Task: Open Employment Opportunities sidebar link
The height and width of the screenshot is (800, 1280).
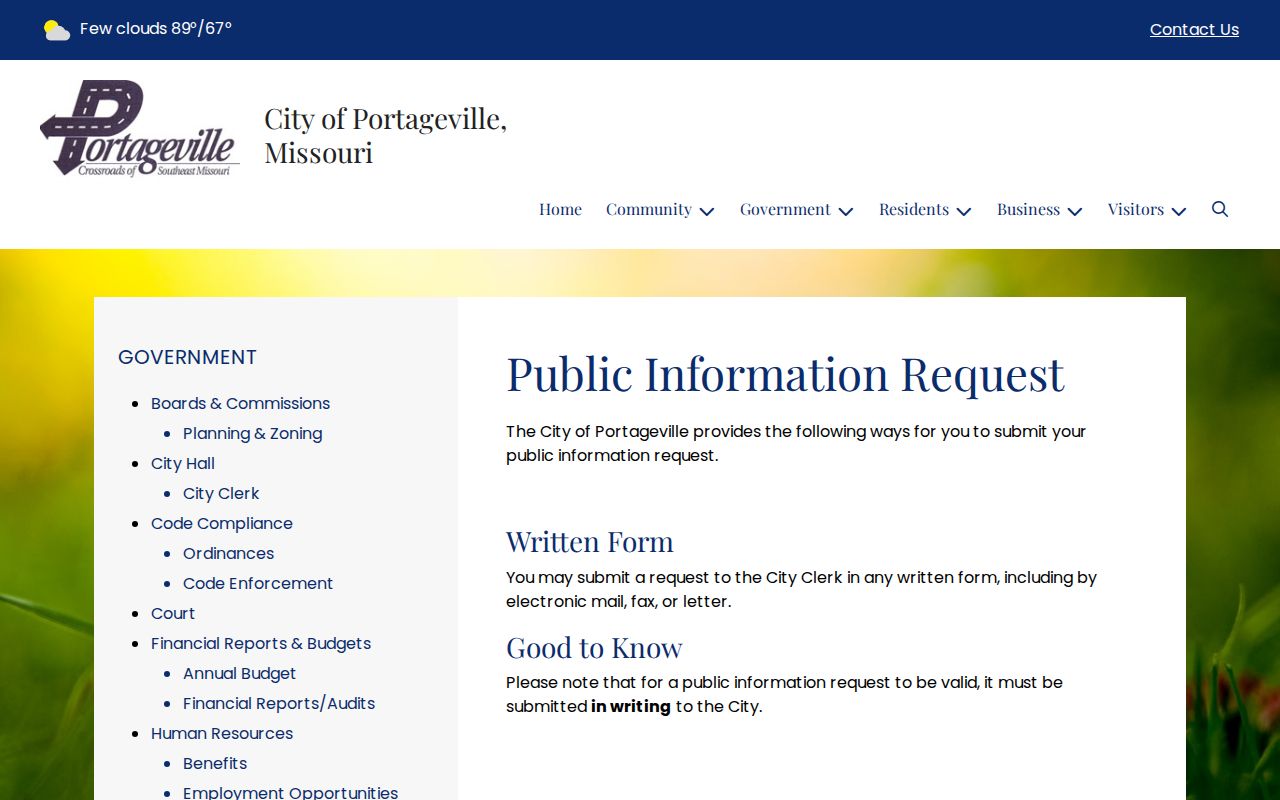Action: pyautogui.click(x=290, y=792)
